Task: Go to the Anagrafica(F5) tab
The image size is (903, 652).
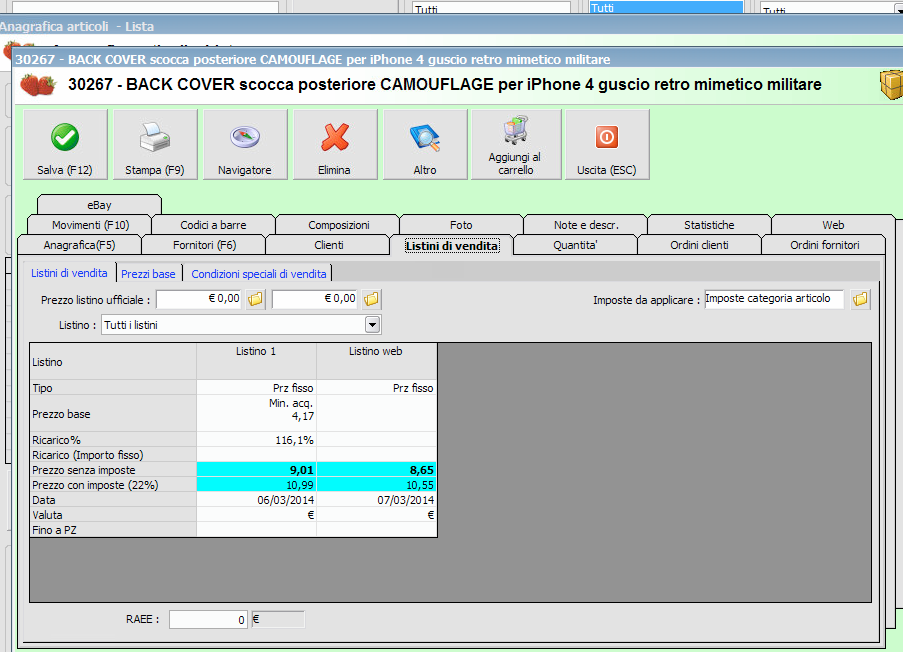Action: [79, 245]
